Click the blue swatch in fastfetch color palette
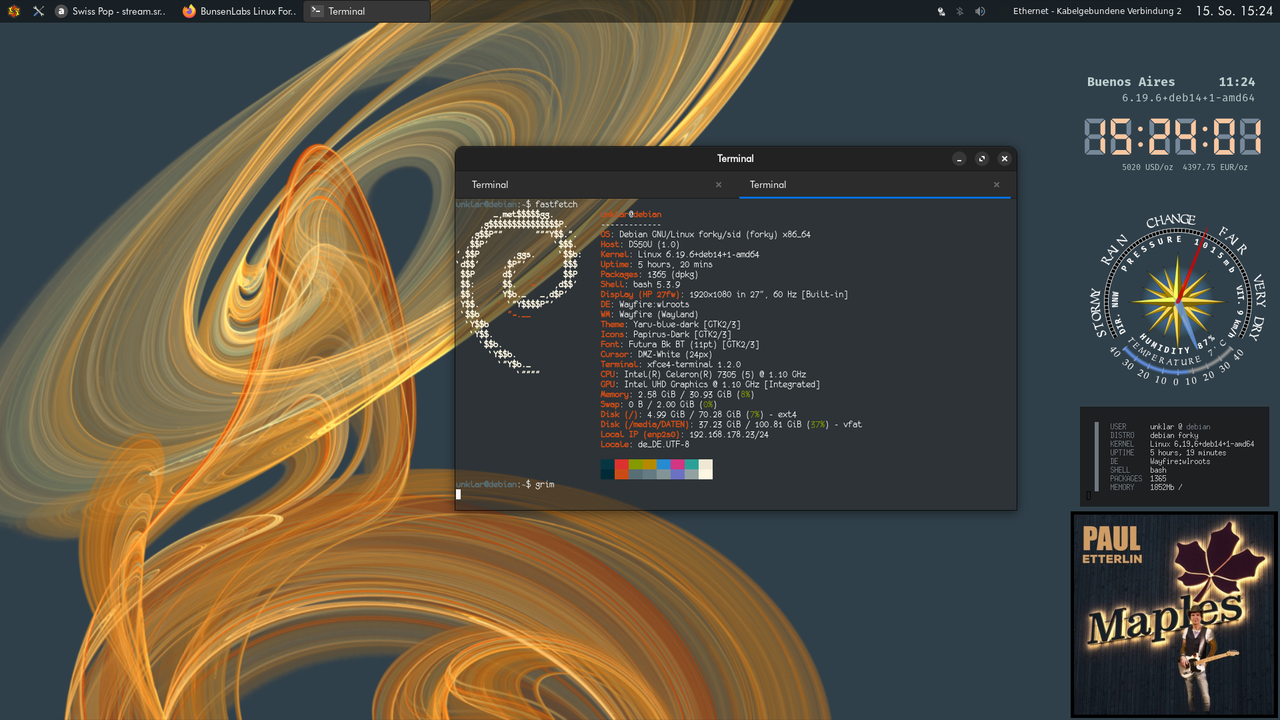The width and height of the screenshot is (1280, 720). tap(663, 465)
